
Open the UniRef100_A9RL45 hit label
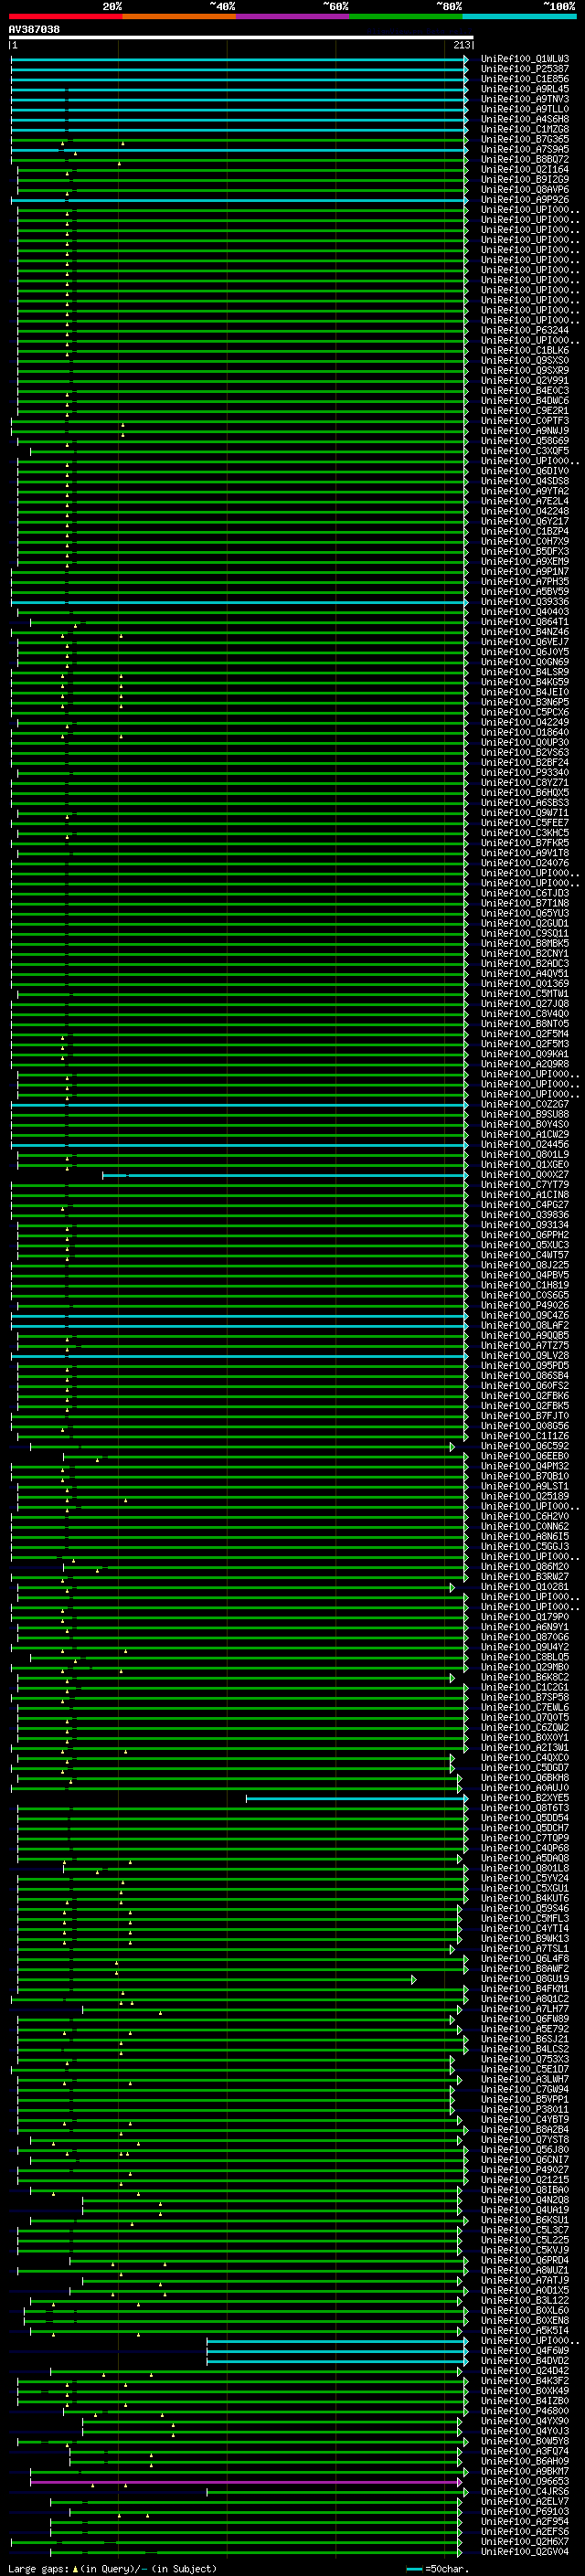(x=524, y=89)
